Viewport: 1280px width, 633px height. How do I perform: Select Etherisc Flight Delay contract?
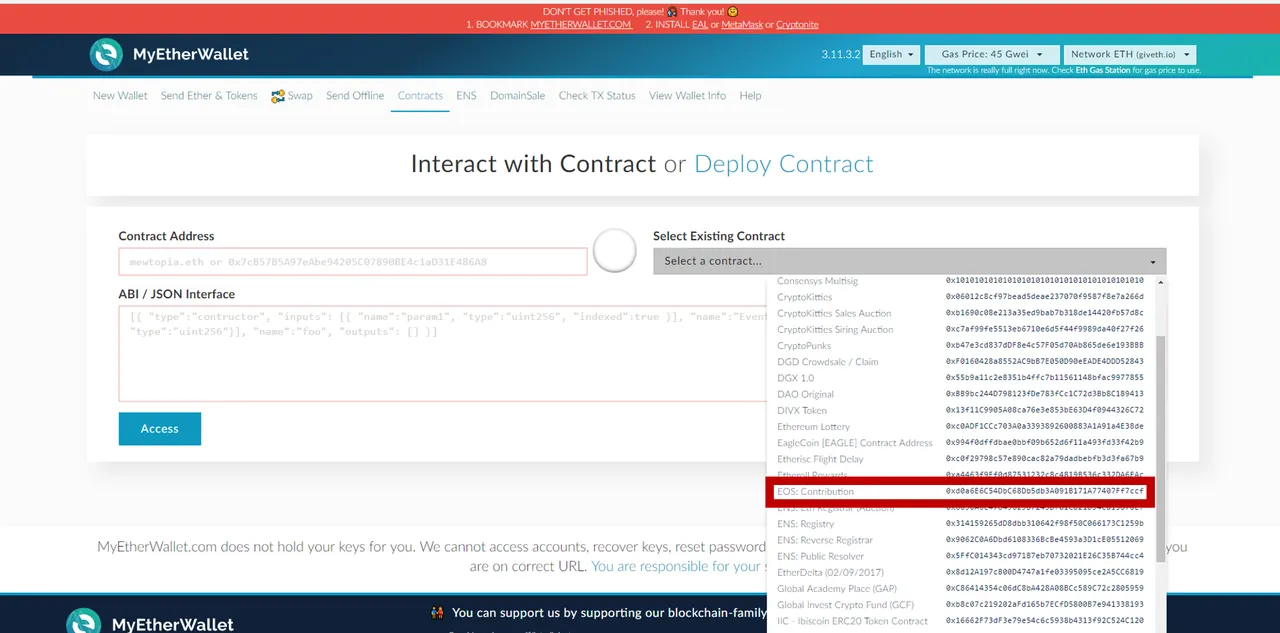click(960, 459)
